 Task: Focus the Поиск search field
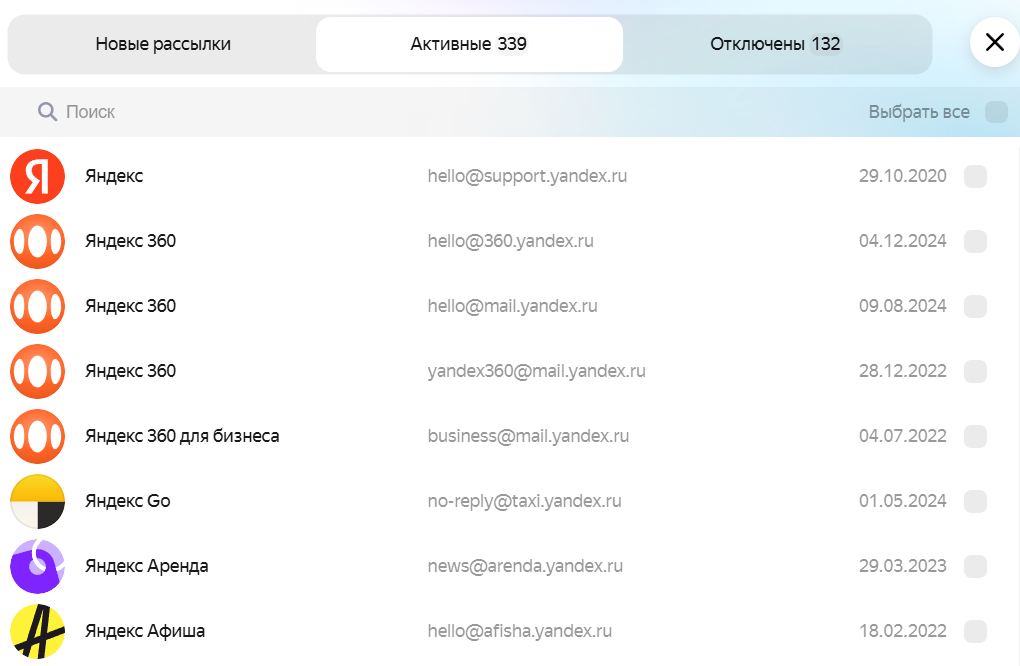tap(300, 112)
